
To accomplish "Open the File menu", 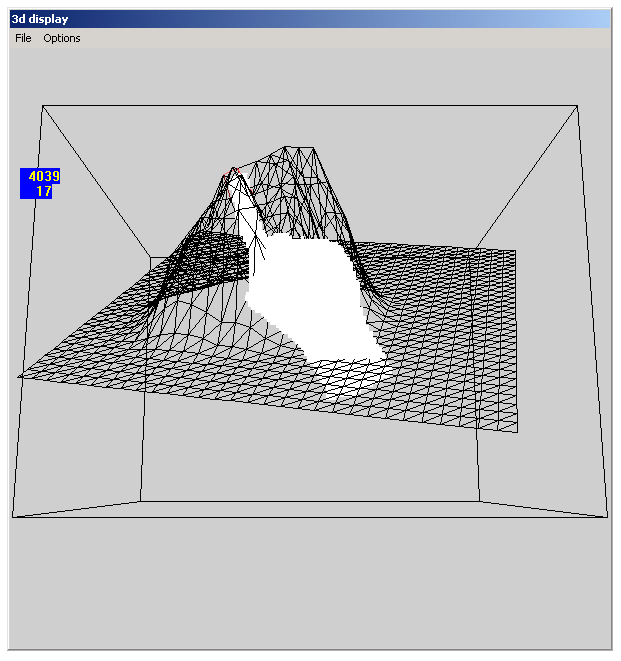I will pos(23,38).
